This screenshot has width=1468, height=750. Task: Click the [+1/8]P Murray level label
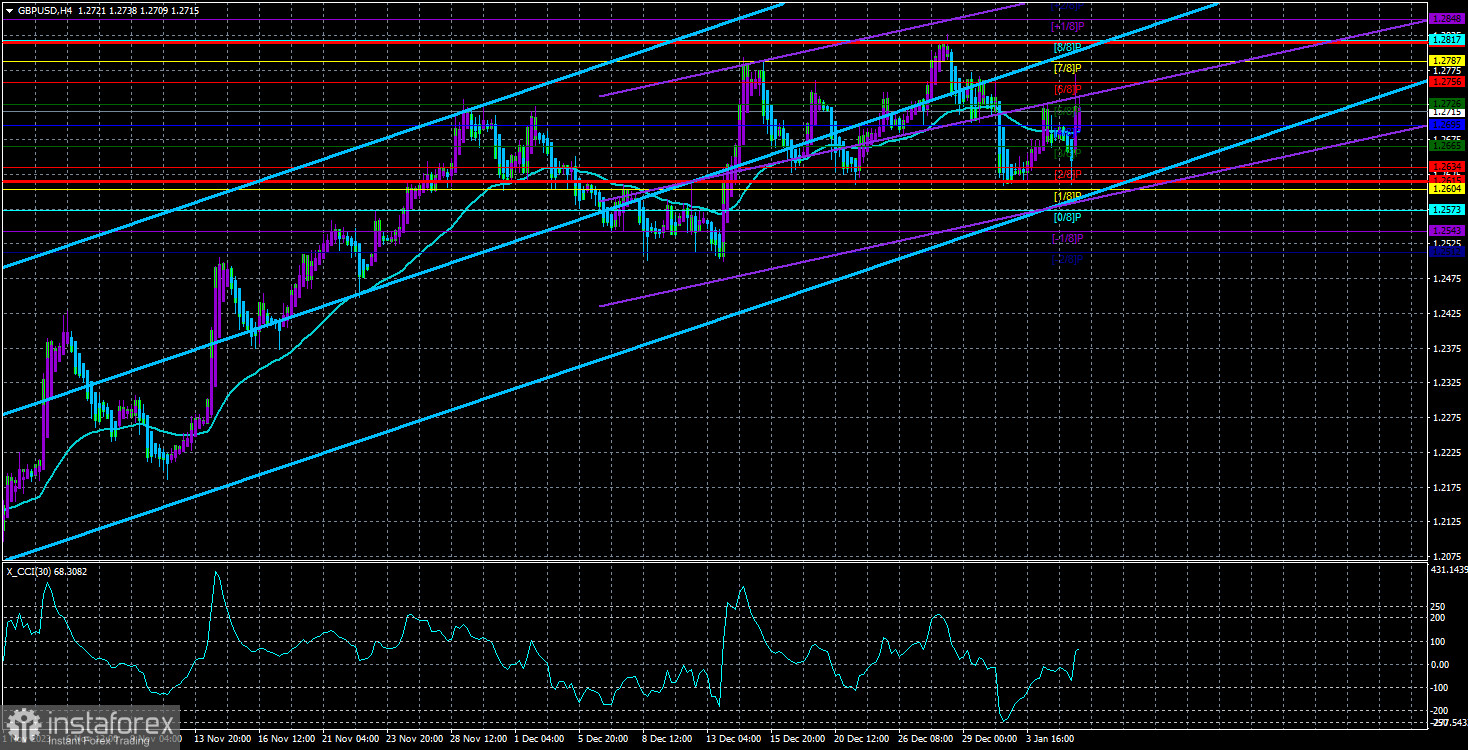click(1065, 26)
